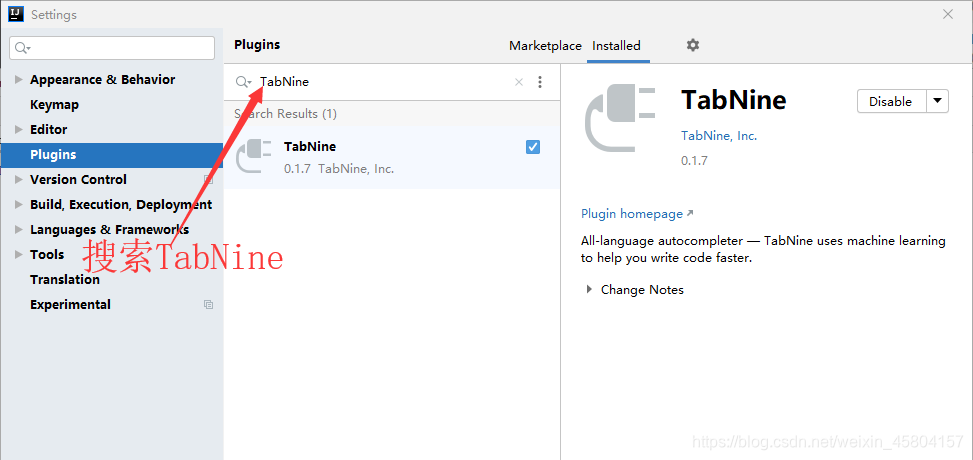Click the project-level icon beside Version Control

point(208,179)
